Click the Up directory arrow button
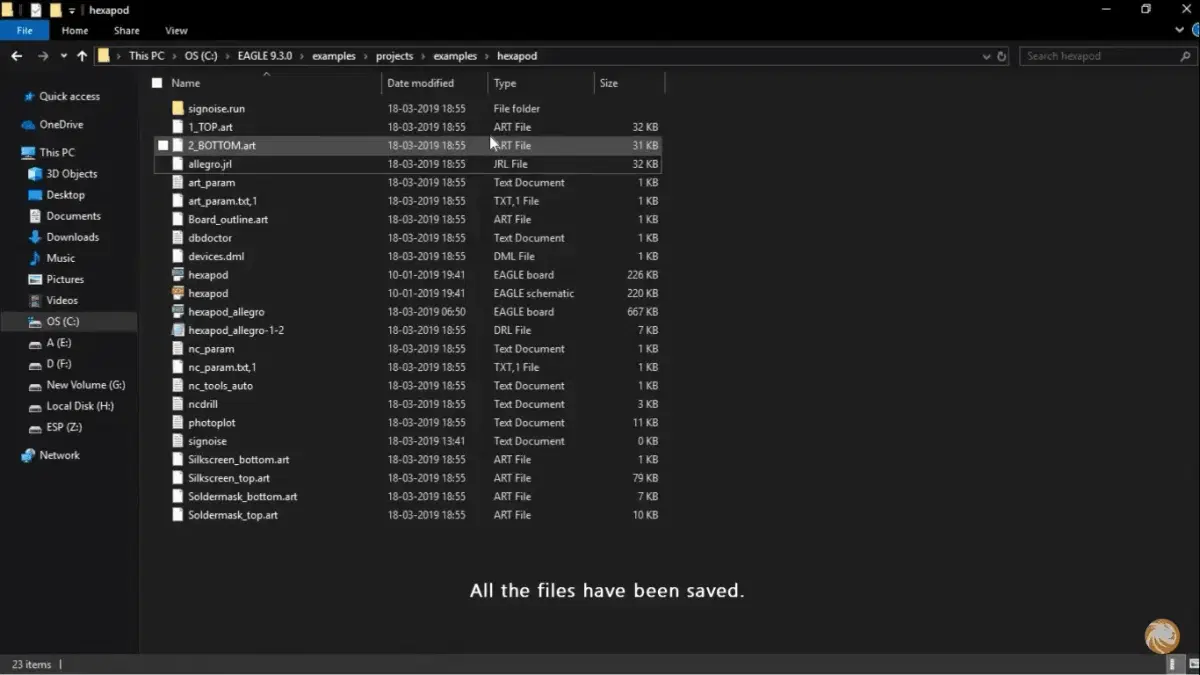 click(82, 56)
